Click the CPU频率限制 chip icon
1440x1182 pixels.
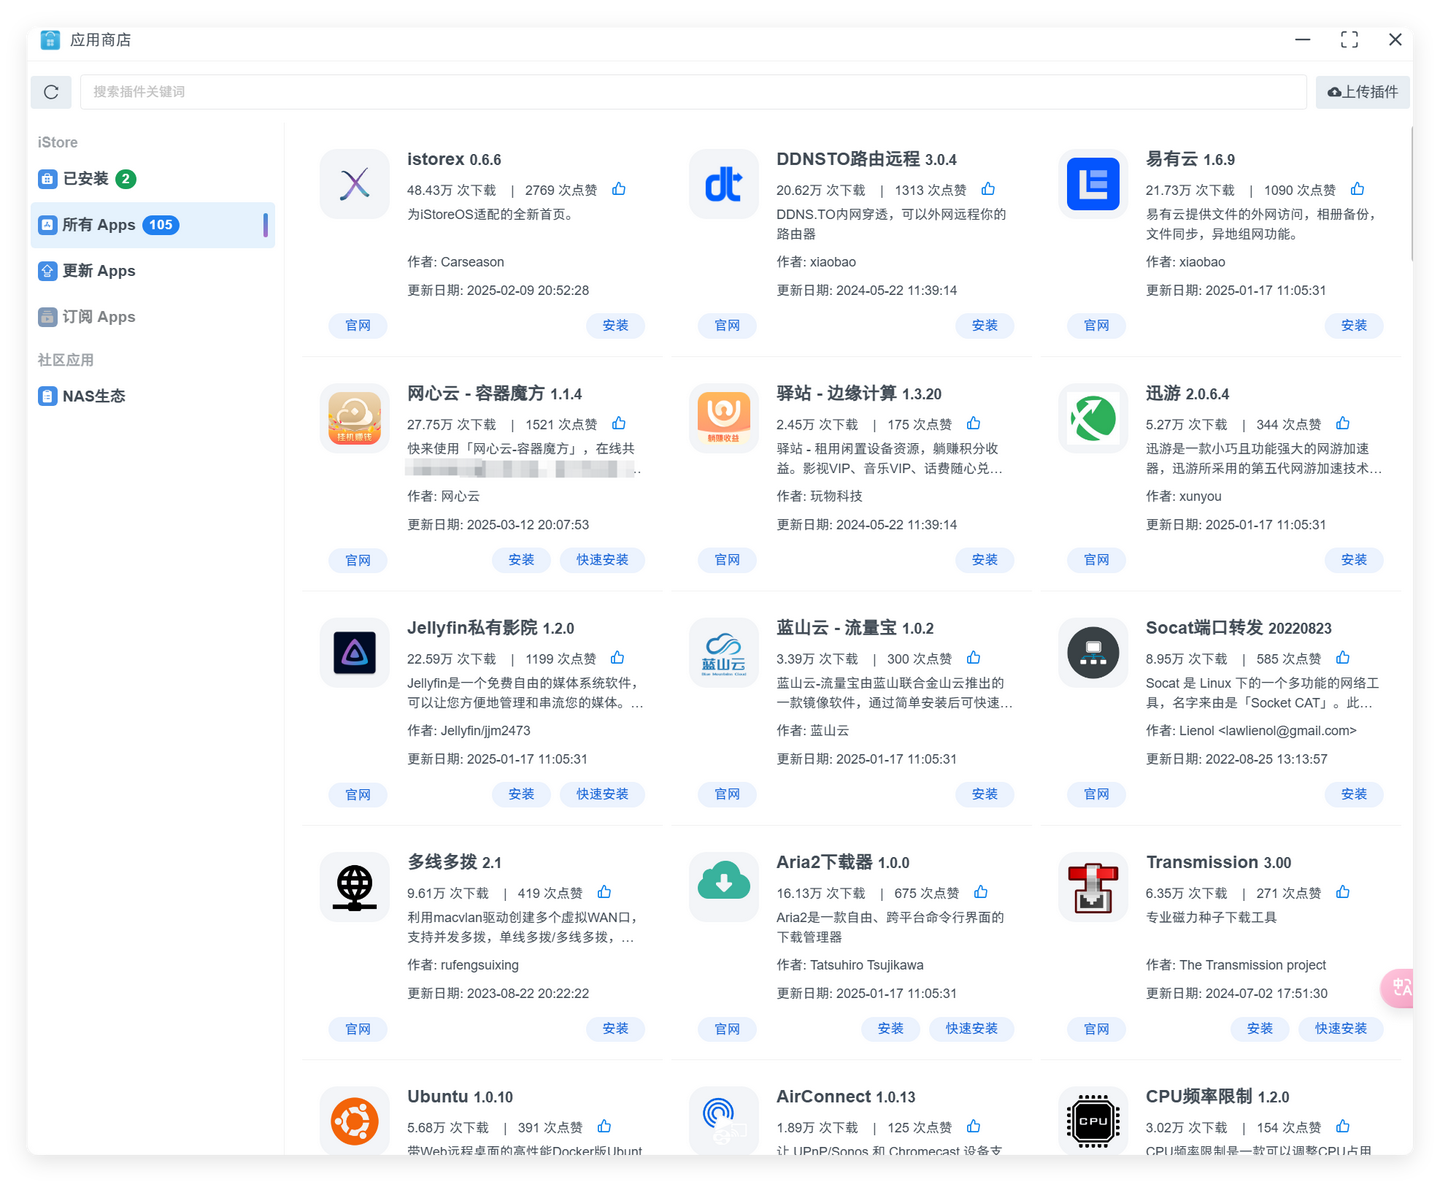1093,1121
